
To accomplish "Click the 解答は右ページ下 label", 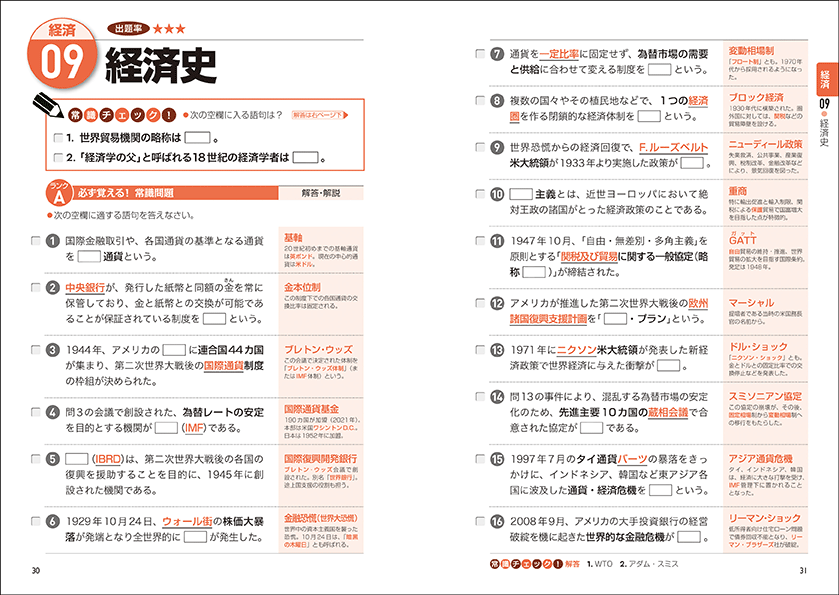I will [318, 115].
